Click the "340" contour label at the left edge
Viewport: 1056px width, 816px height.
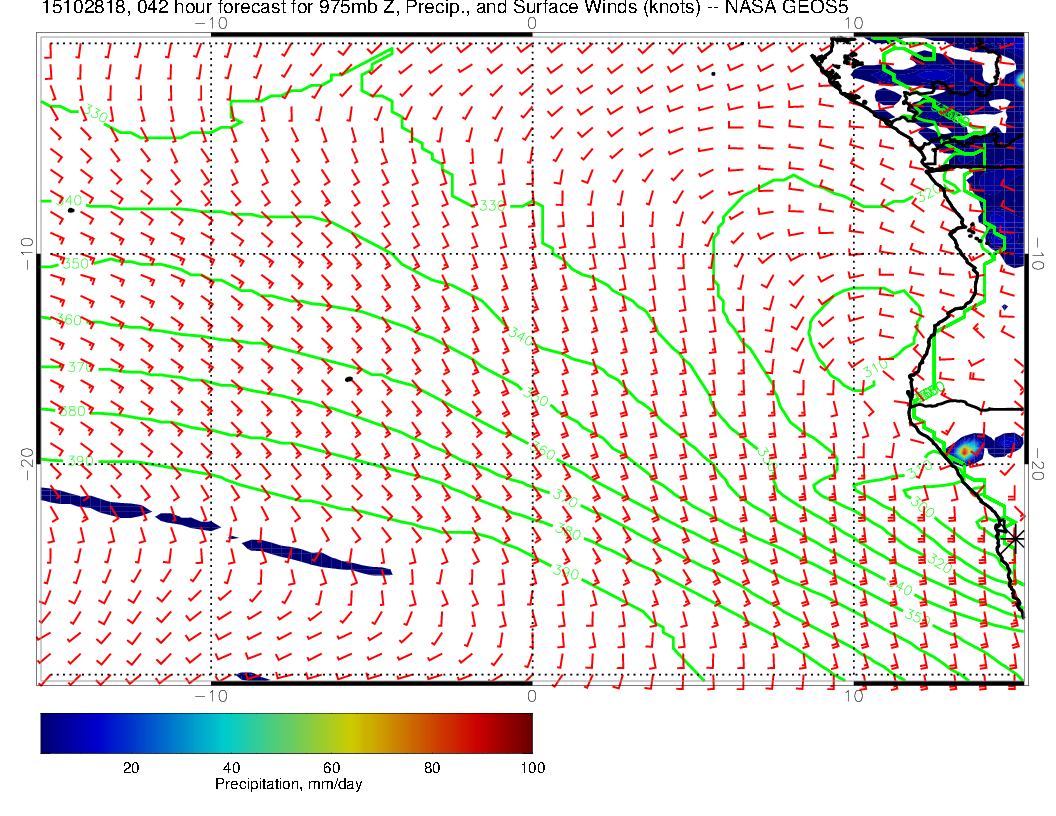(69, 201)
